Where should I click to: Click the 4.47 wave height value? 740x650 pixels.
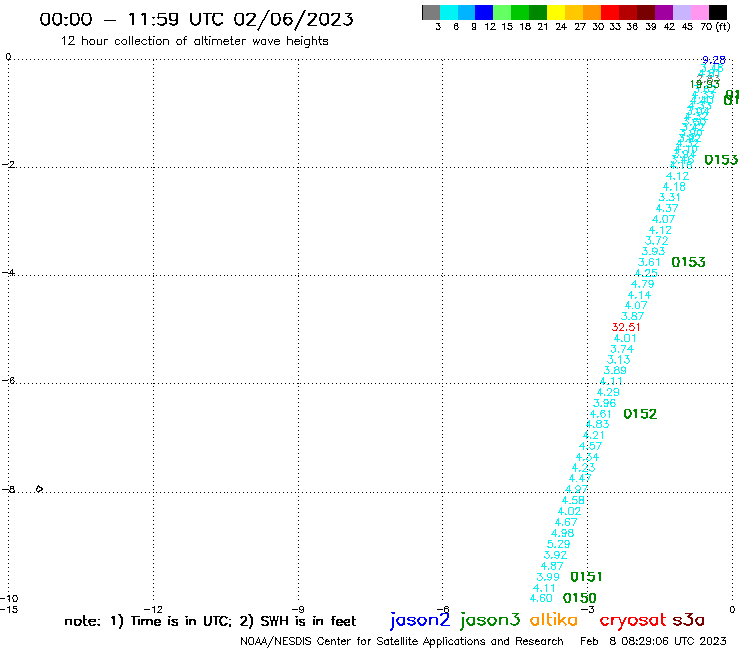click(580, 479)
